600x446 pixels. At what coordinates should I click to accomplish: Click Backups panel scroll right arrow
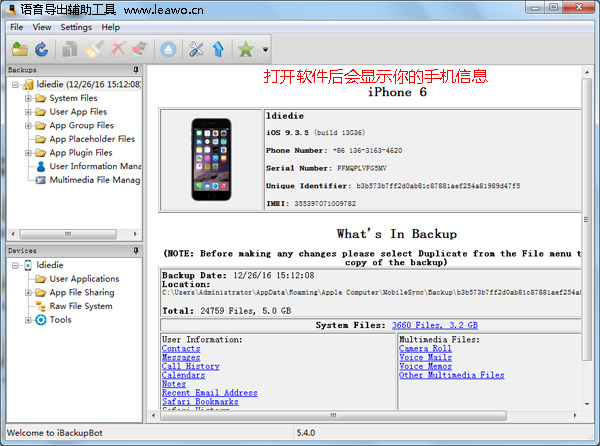click(x=135, y=234)
